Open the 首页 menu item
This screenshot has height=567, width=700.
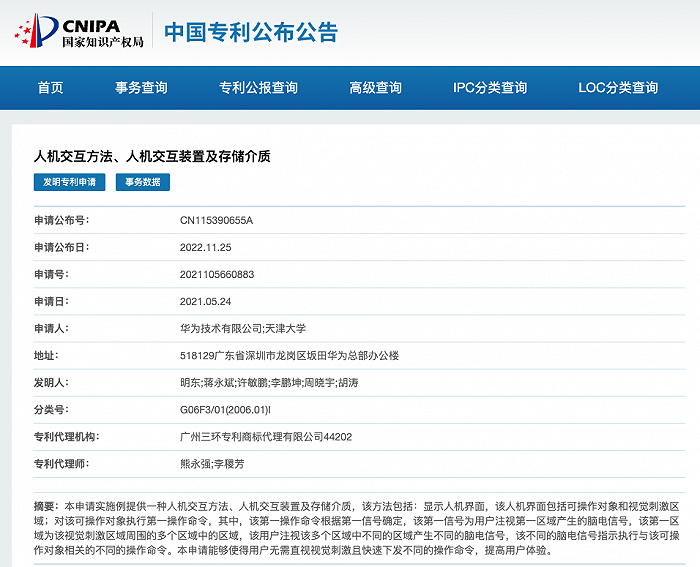[50, 88]
